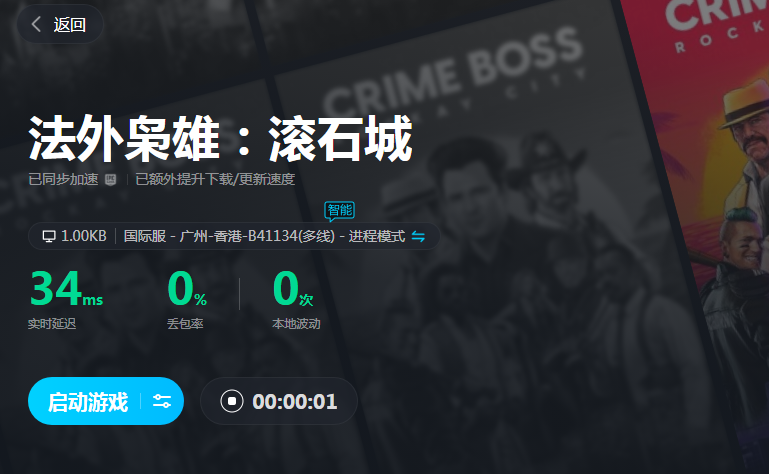
Task: Click the 0% packet loss indicator
Action: point(187,288)
